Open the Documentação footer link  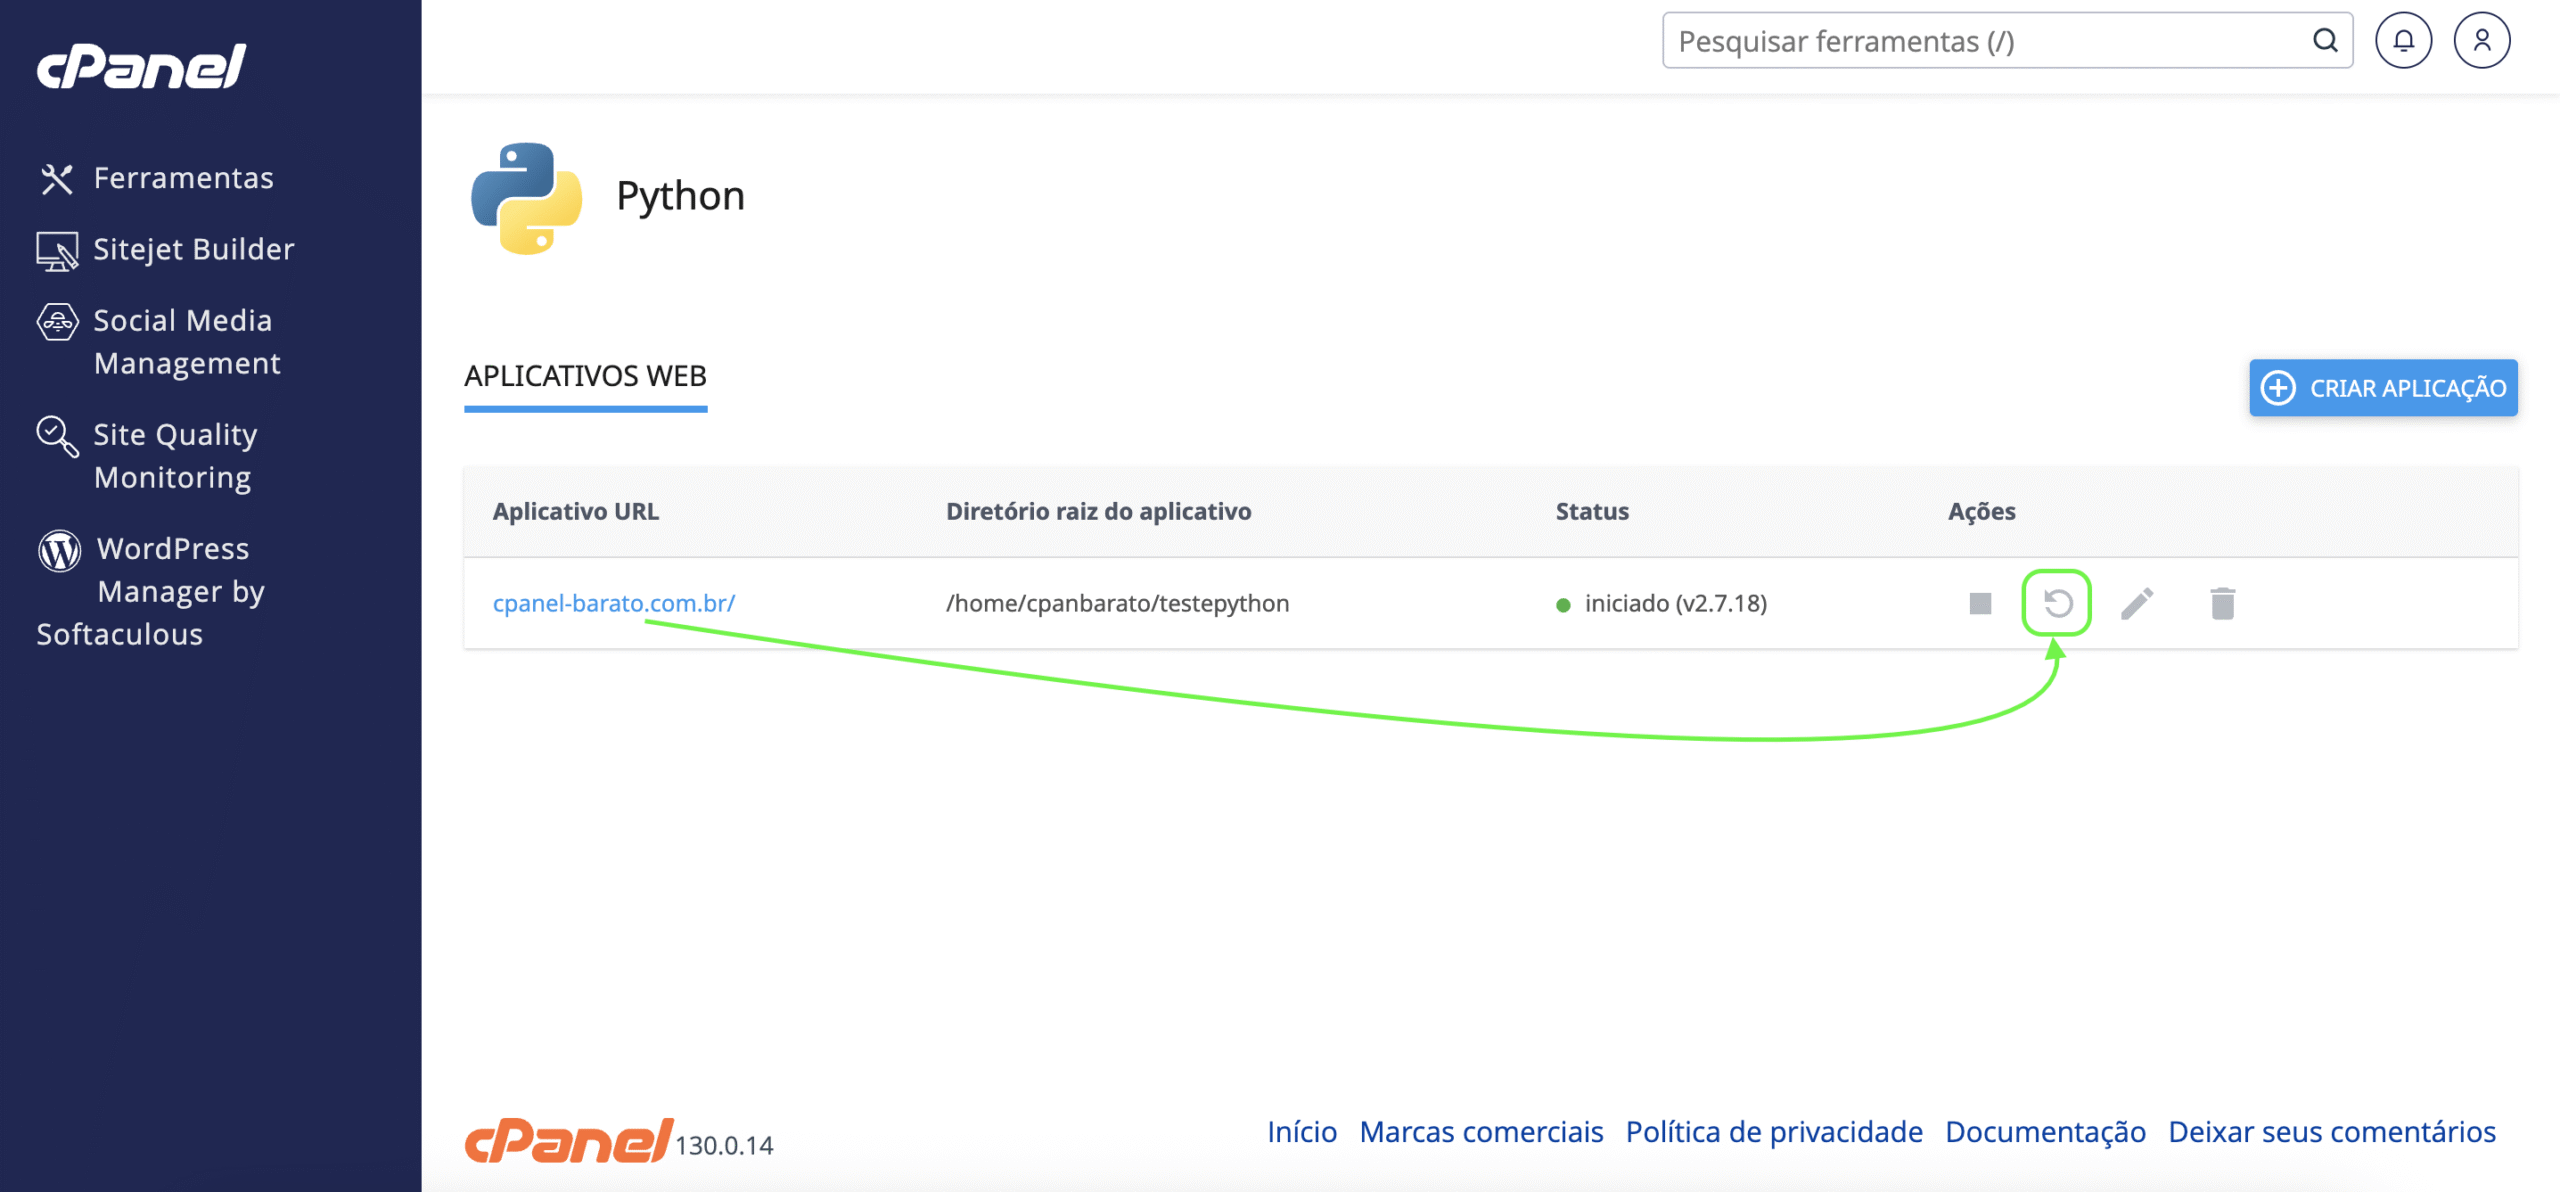[x=2045, y=1131]
